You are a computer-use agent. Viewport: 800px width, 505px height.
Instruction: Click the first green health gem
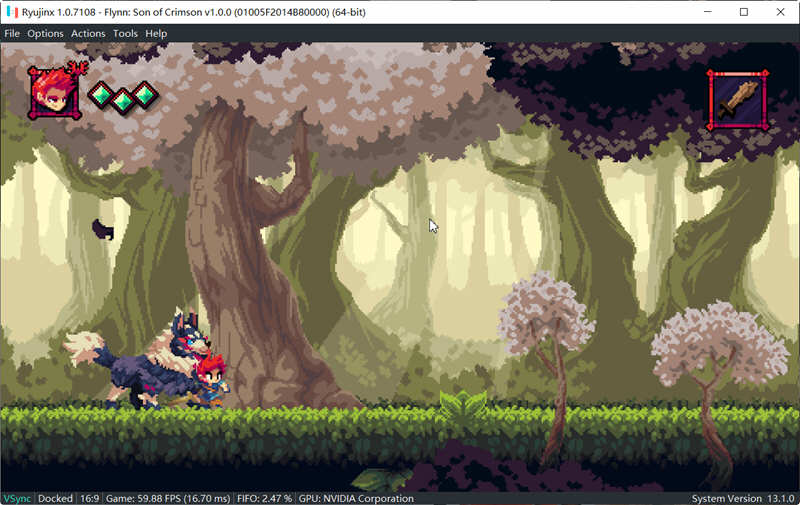[101, 94]
